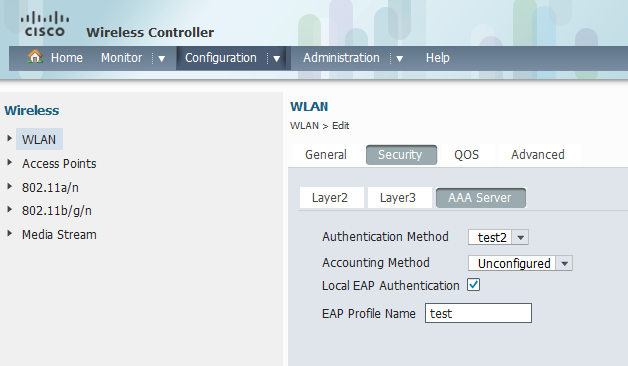Click the Authentication Method label
This screenshot has height=366, width=628.
coord(385,237)
